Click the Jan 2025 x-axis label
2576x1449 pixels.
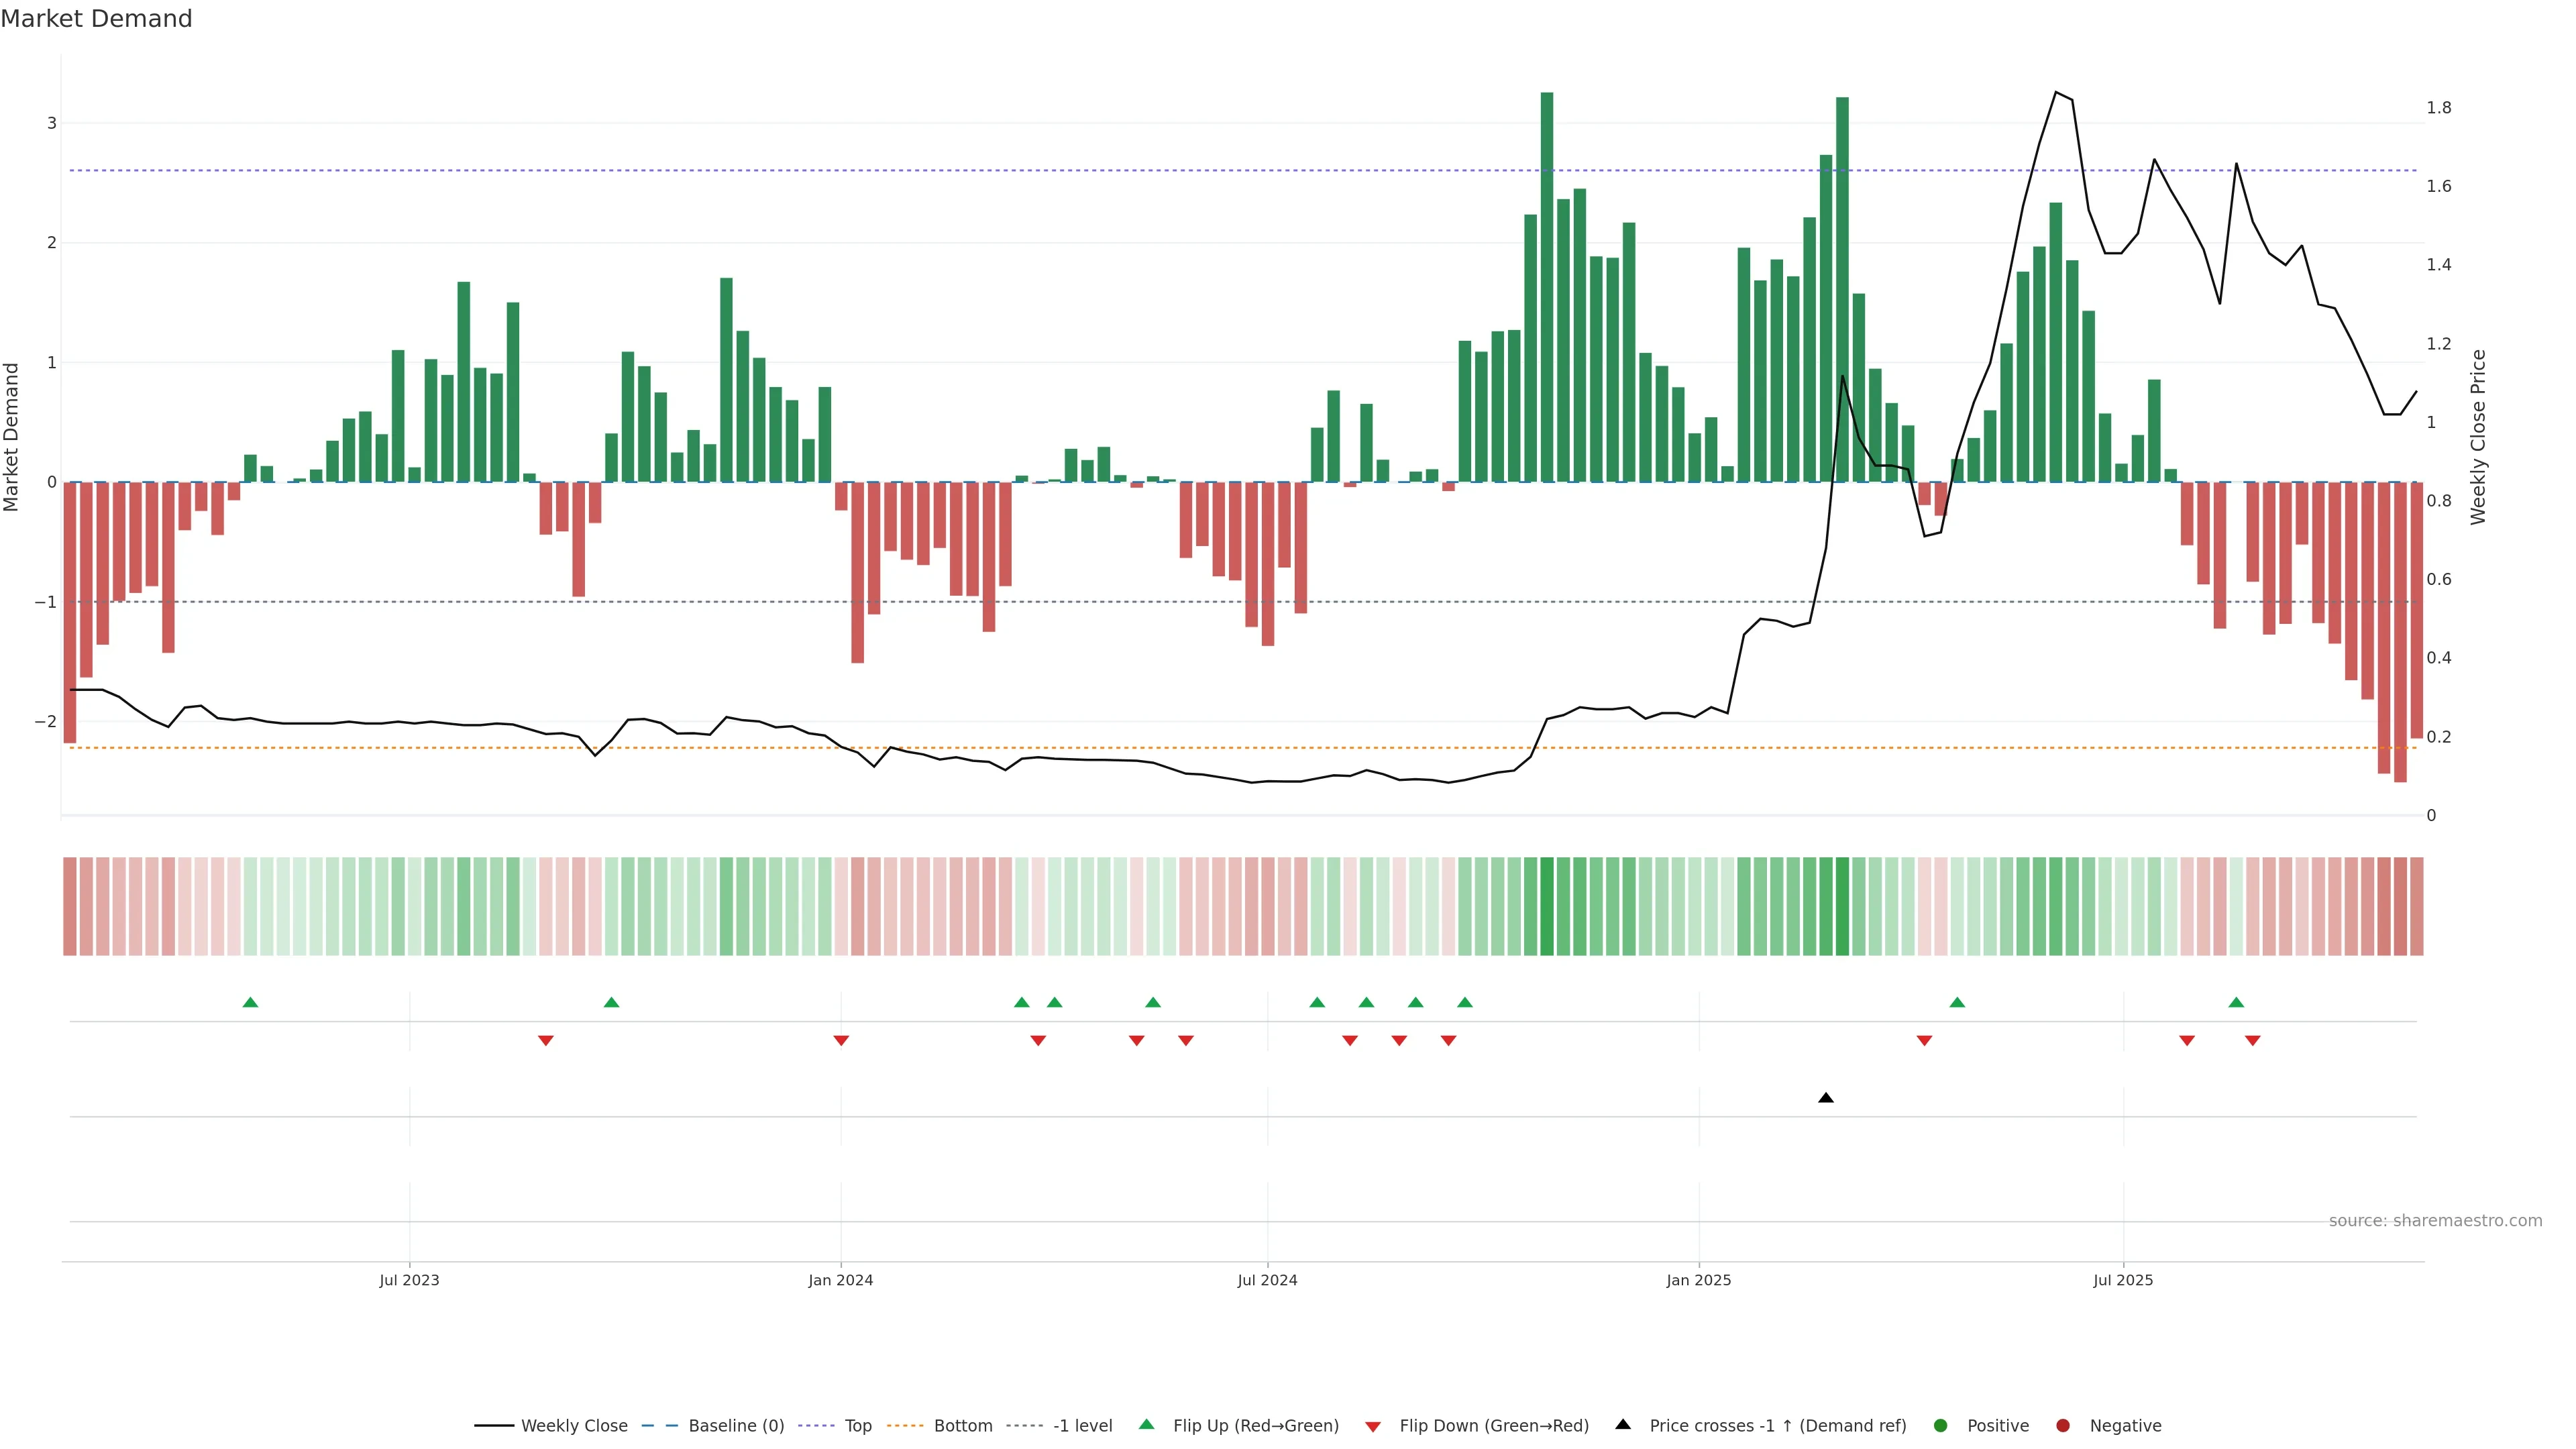1698,1280
